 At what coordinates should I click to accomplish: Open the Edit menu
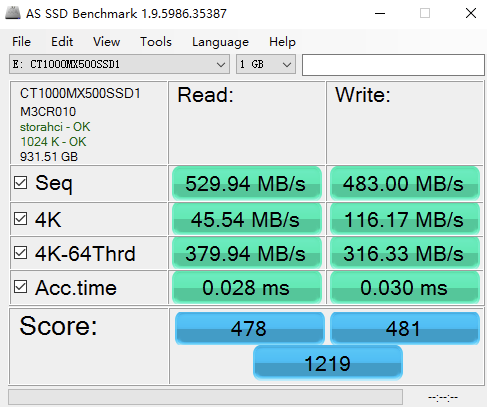point(62,42)
